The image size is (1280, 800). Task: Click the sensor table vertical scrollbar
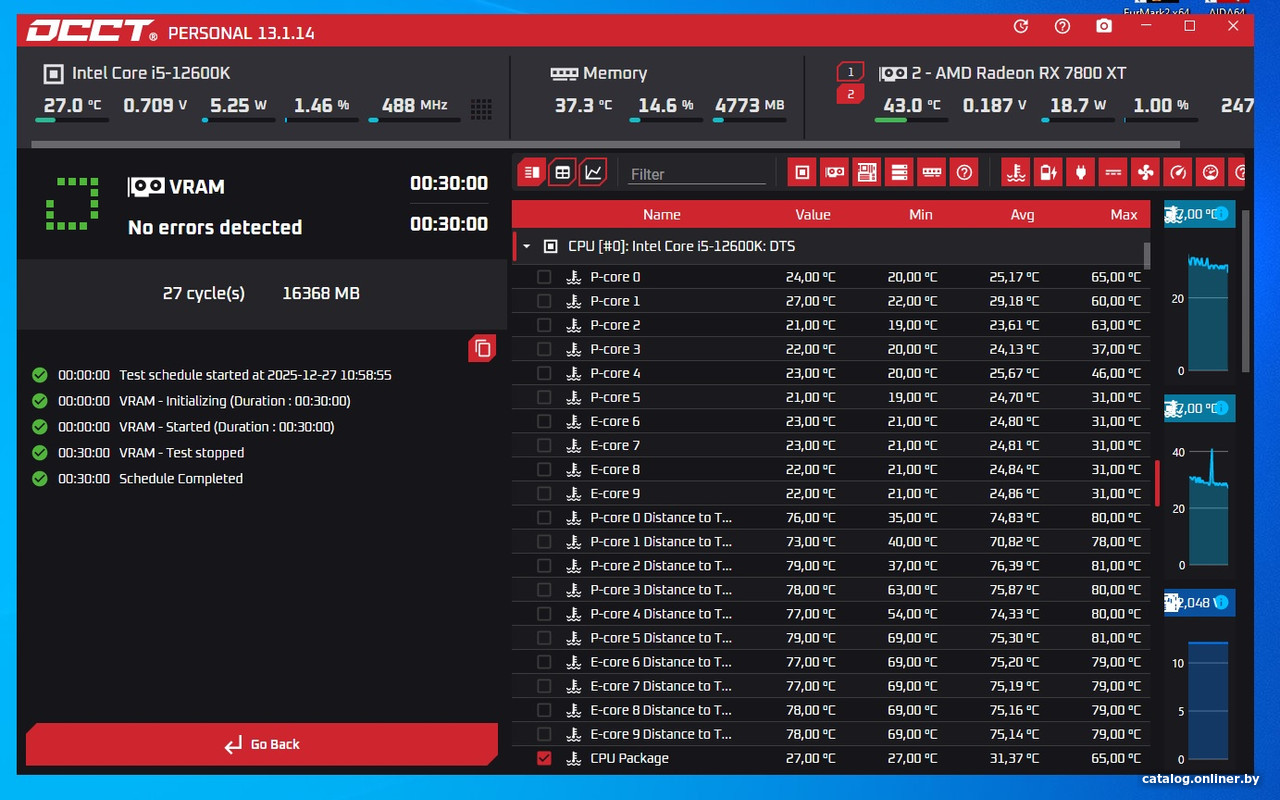(x=1147, y=256)
